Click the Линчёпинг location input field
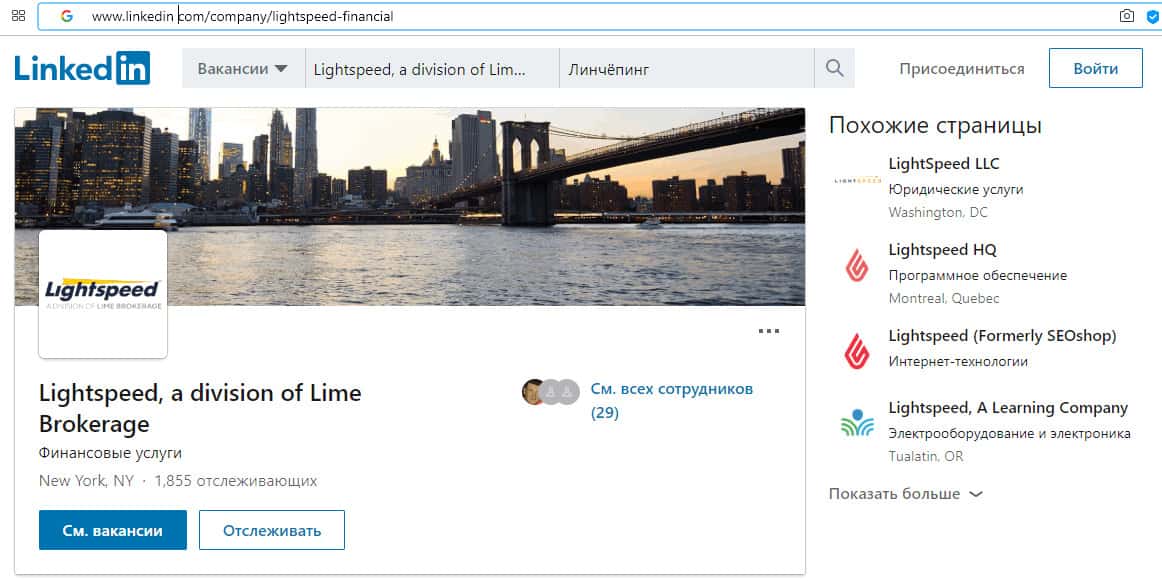This screenshot has height=586, width=1162. [685, 69]
